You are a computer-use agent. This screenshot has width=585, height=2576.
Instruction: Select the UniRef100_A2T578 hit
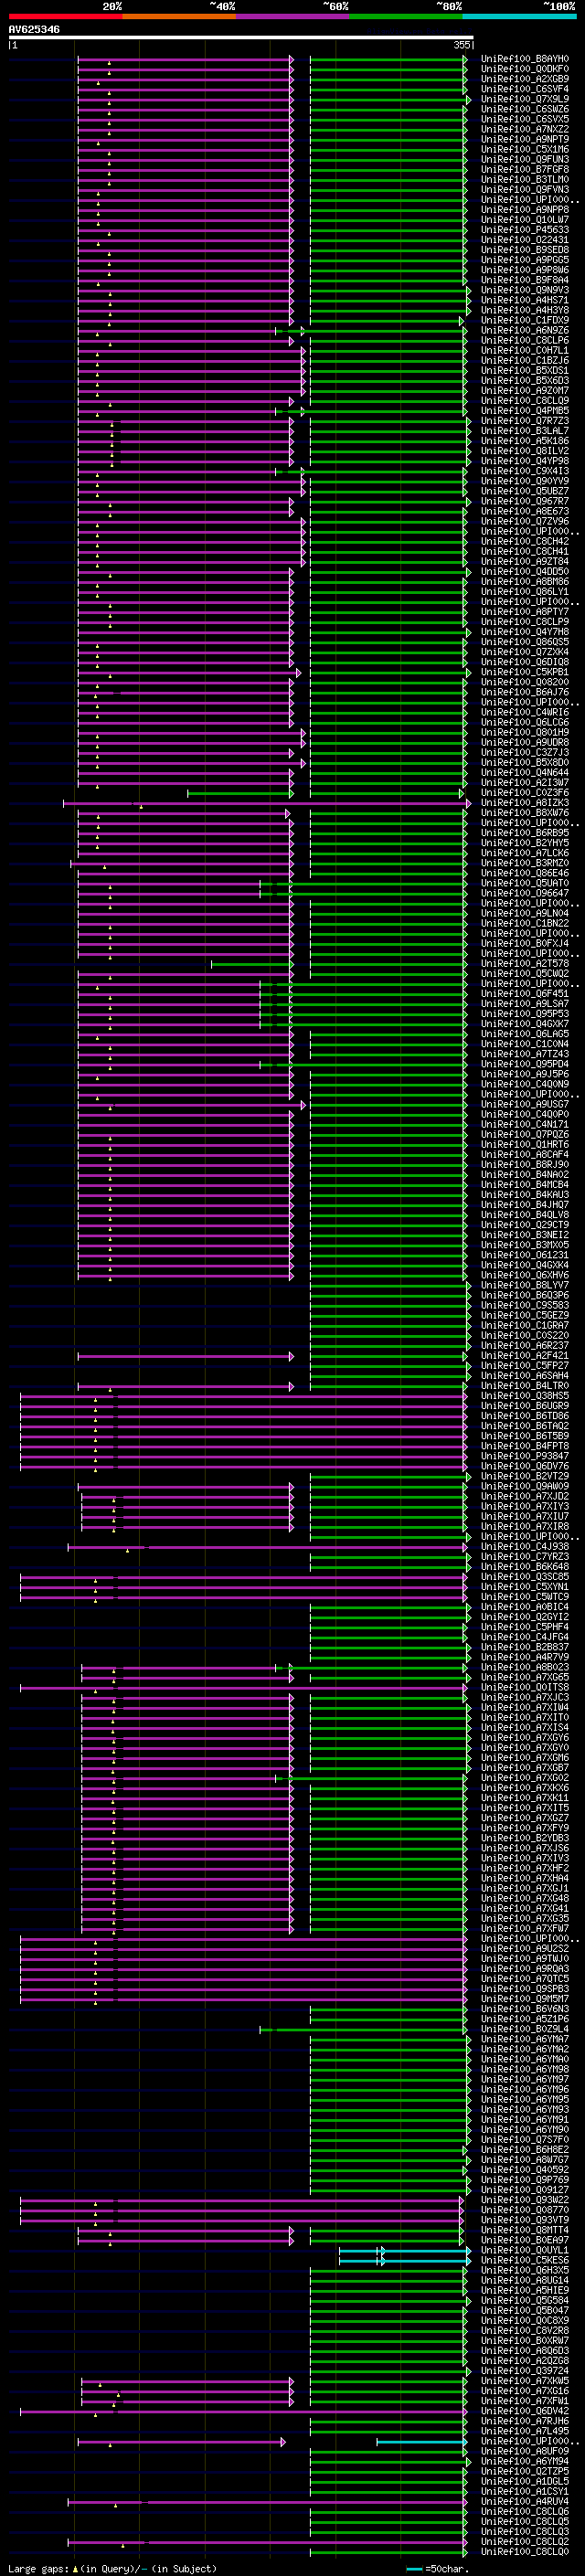[x=525, y=963]
